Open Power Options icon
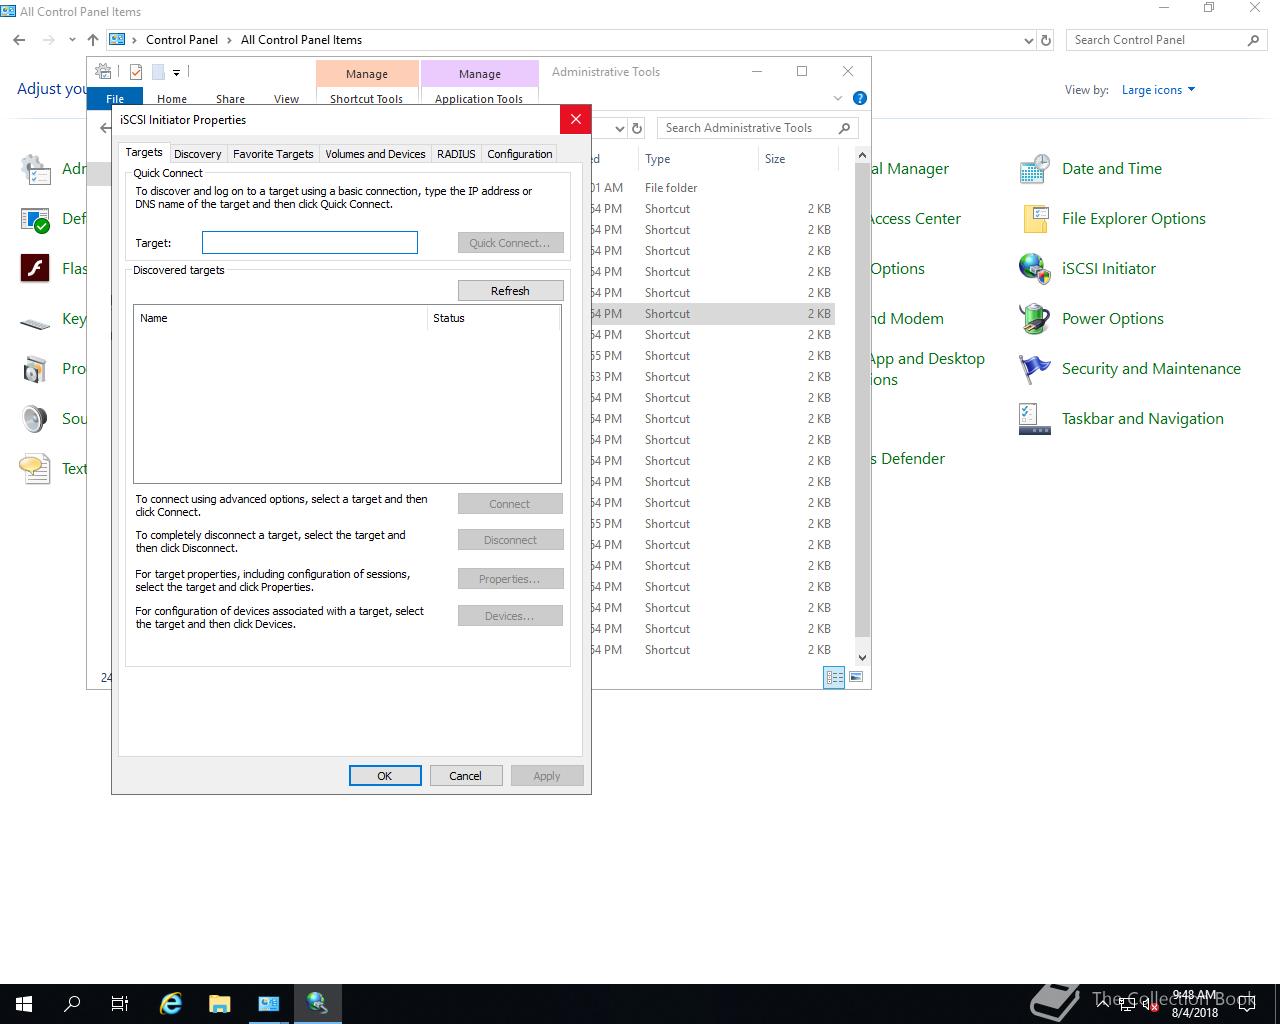This screenshot has width=1280, height=1024. coord(1034,318)
